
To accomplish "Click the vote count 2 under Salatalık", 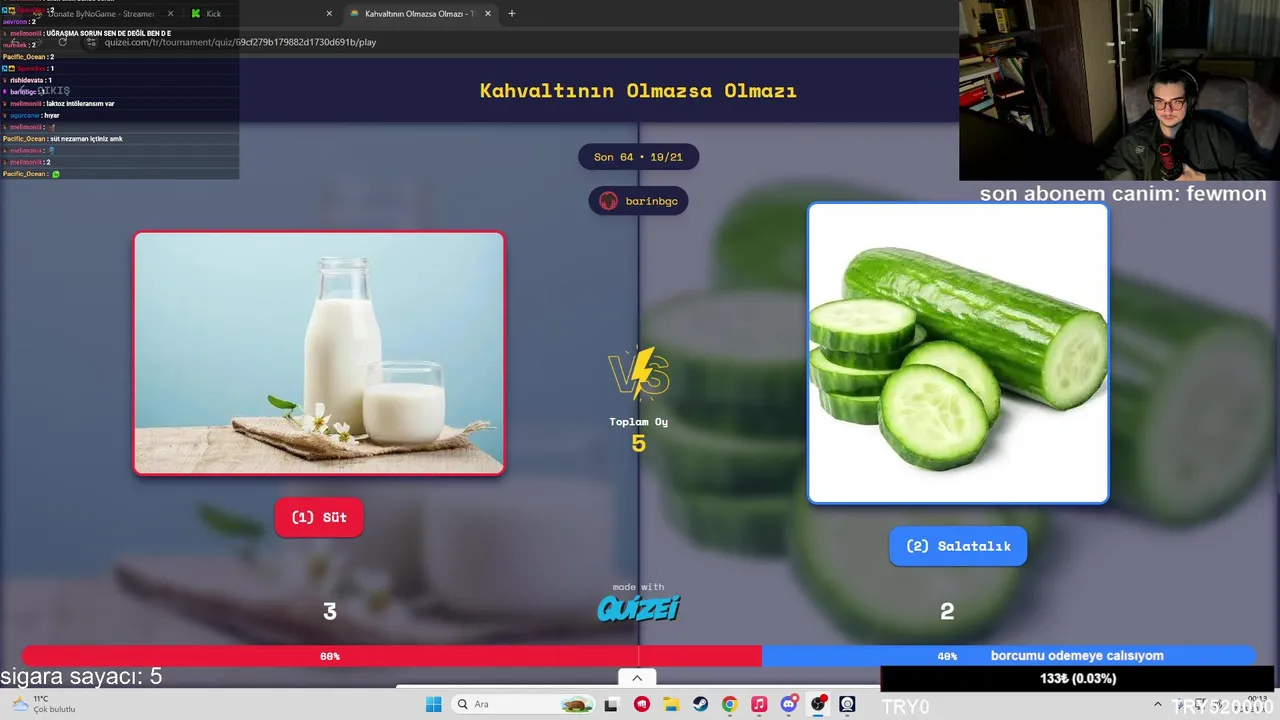I will click(947, 611).
